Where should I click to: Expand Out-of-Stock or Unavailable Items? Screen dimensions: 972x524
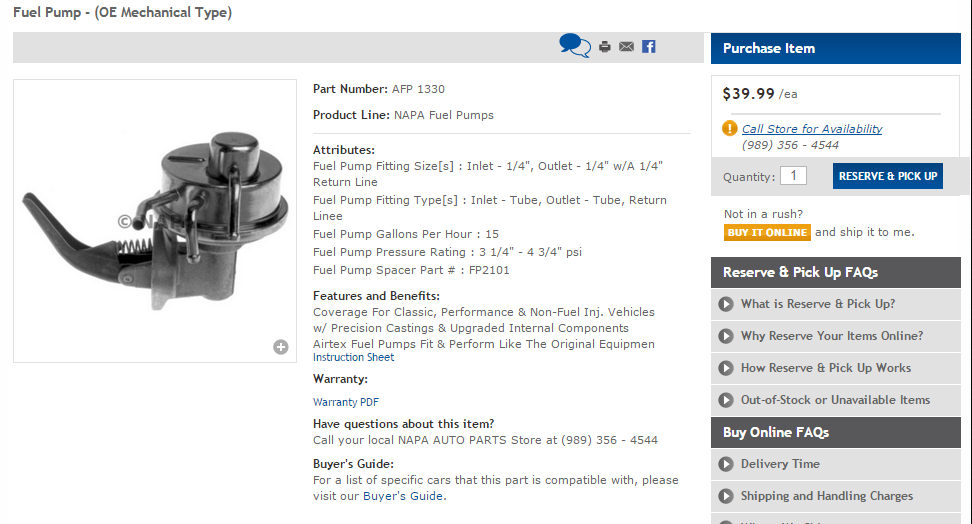click(836, 400)
